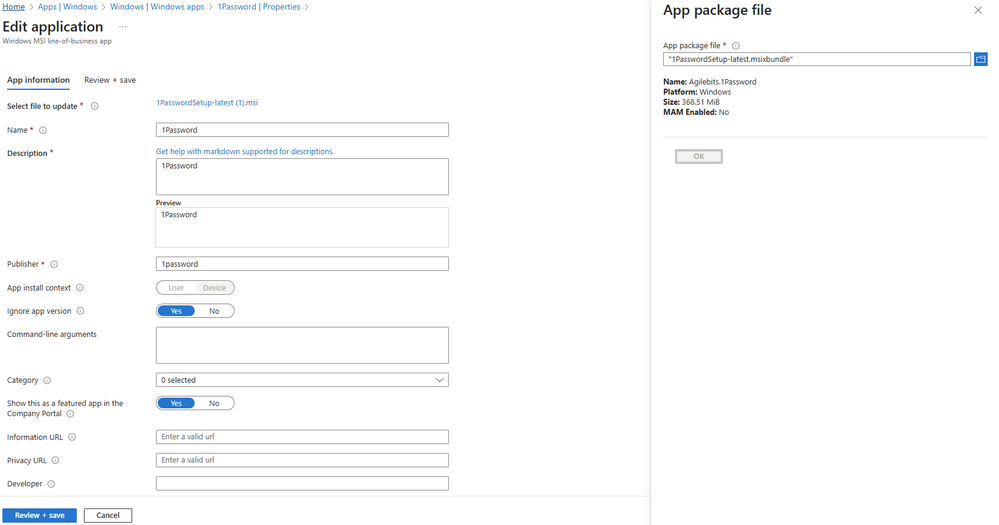
Task: Click the Developer input field
Action: pyautogui.click(x=302, y=484)
